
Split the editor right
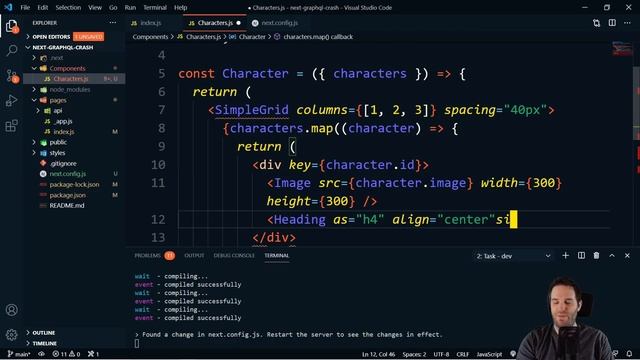pyautogui.click(x=612, y=23)
